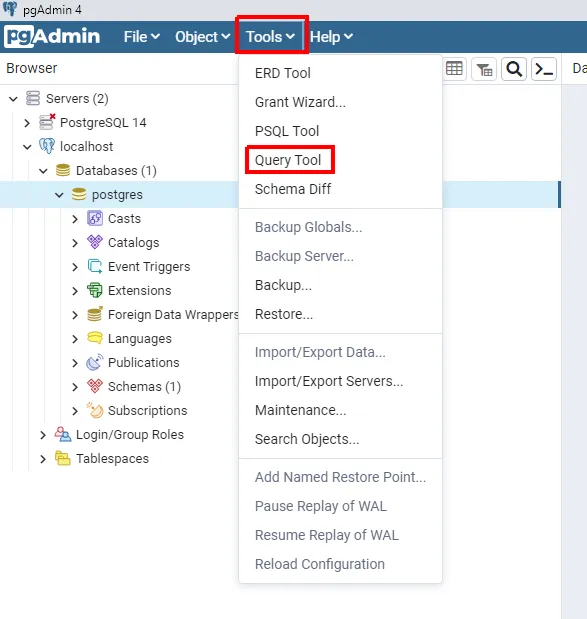Click the Databases (1) label
Viewport: 587px width, 619px height.
(116, 171)
